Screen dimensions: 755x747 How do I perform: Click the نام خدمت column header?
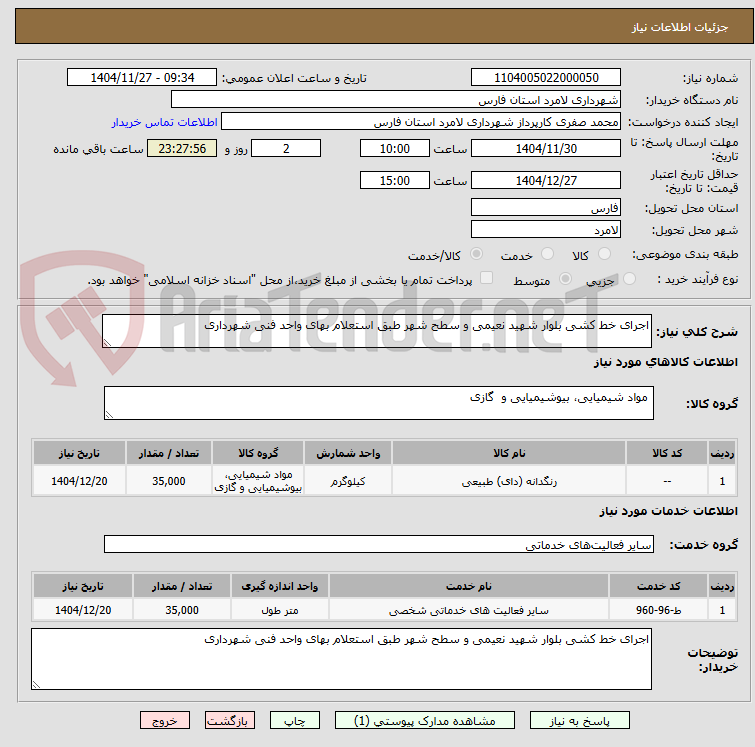(x=469, y=586)
